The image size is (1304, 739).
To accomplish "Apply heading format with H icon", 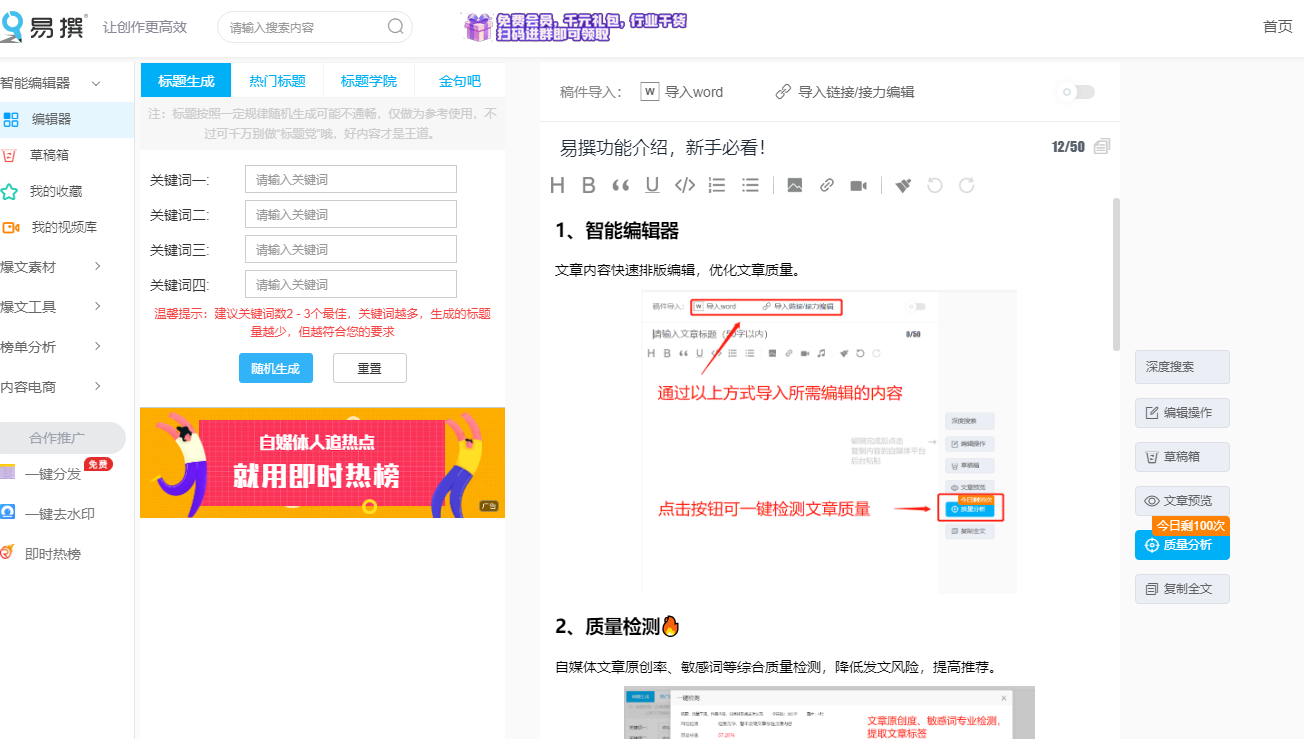I will click(x=558, y=185).
